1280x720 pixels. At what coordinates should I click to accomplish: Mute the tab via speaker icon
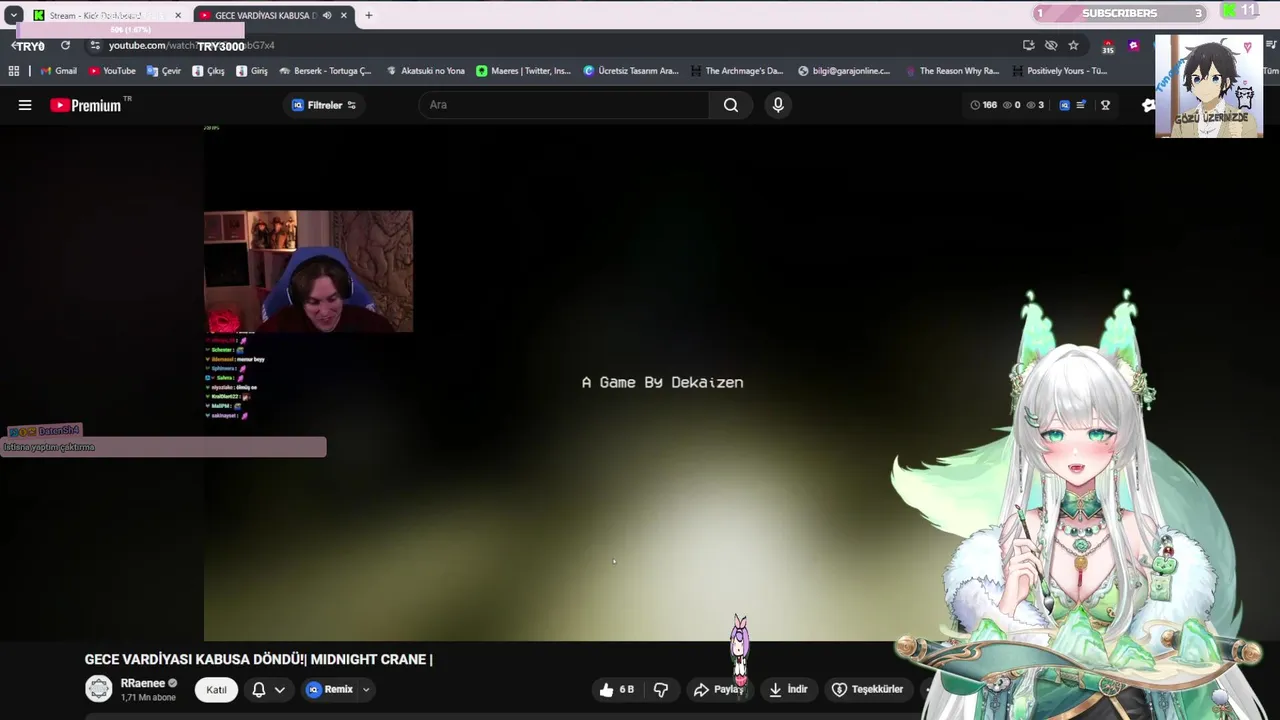[x=326, y=15]
